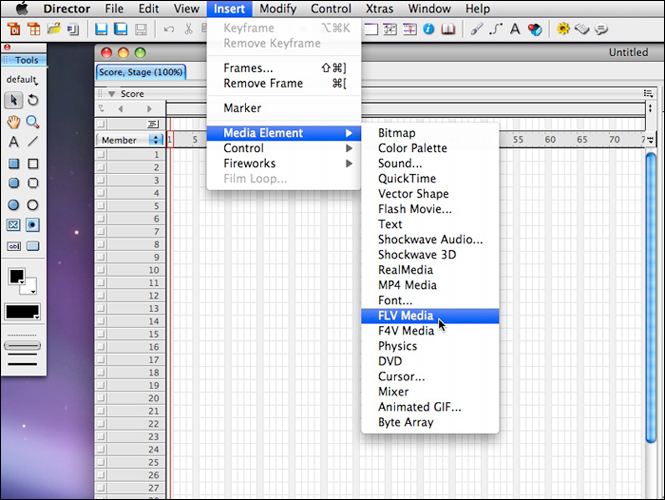Click the New Movie toolbar icon
This screenshot has width=665, height=500.
pos(14,29)
